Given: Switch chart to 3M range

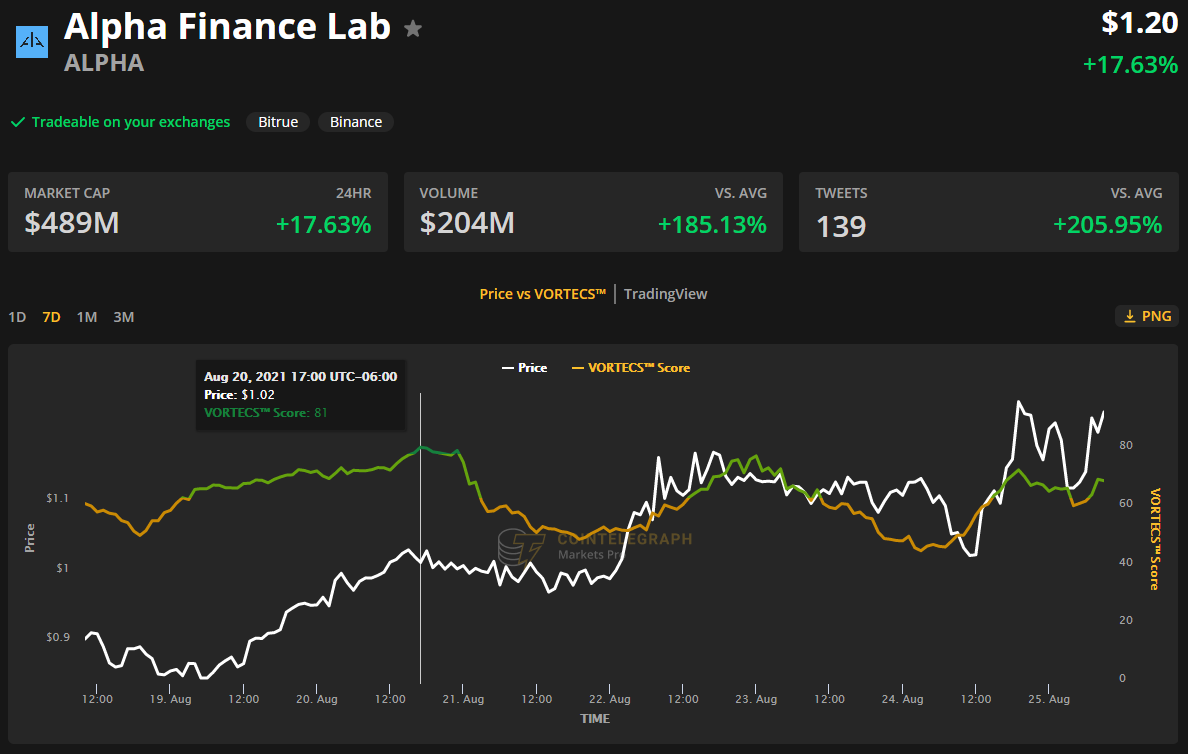Looking at the screenshot, I should [123, 317].
